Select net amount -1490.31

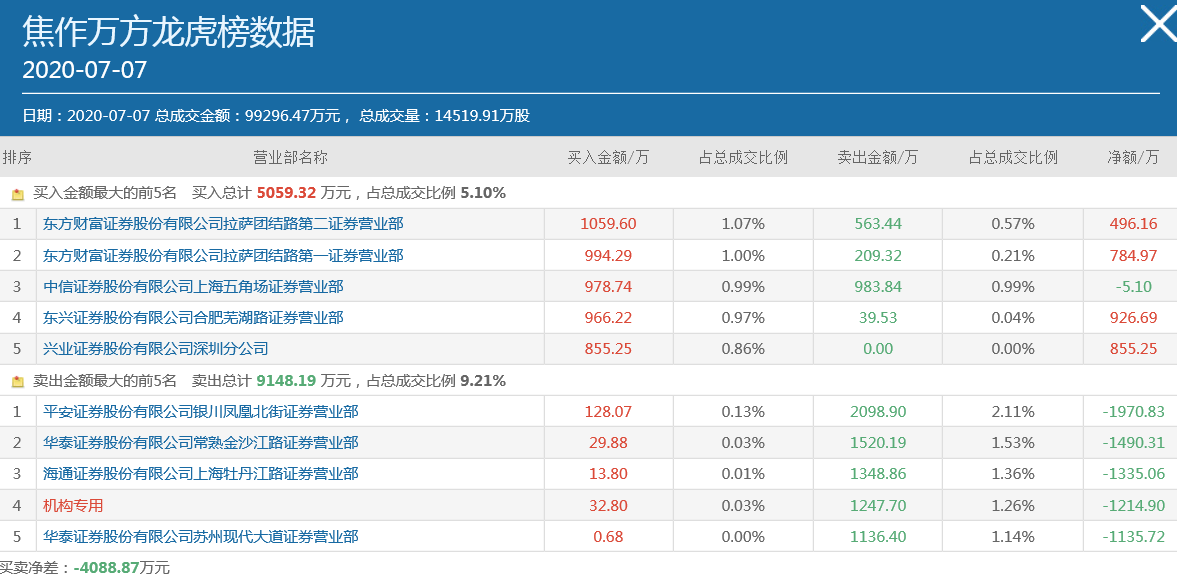coord(1133,443)
